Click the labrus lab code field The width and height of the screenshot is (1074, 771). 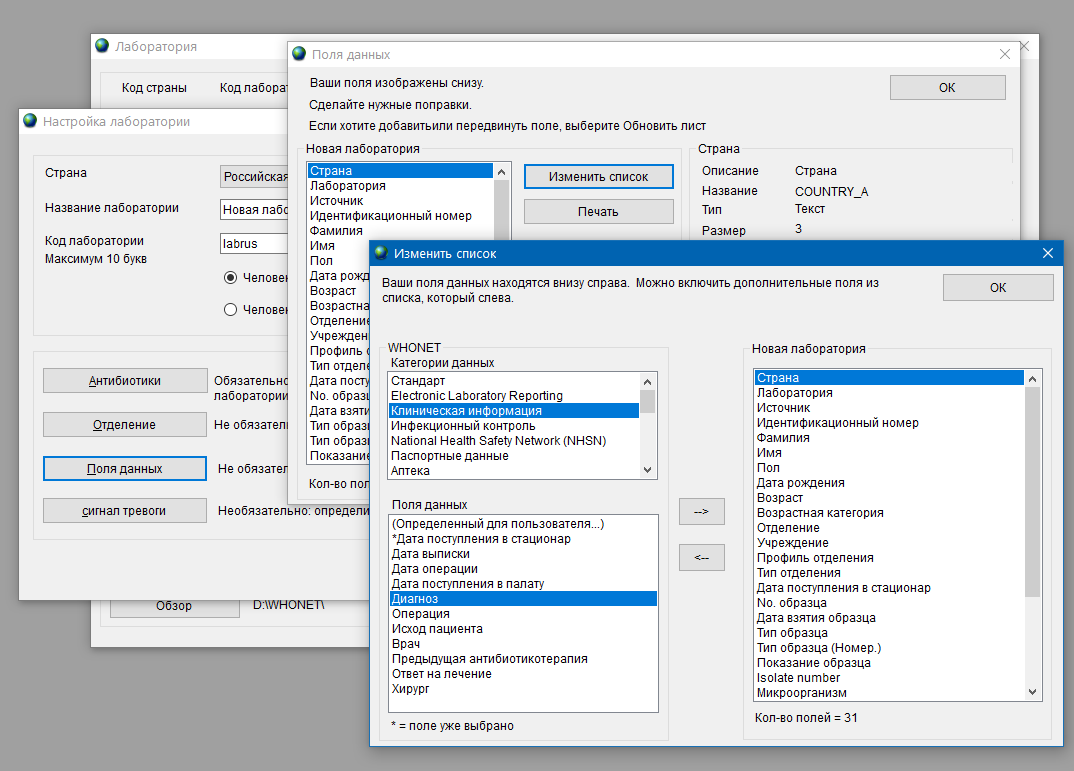(255, 243)
